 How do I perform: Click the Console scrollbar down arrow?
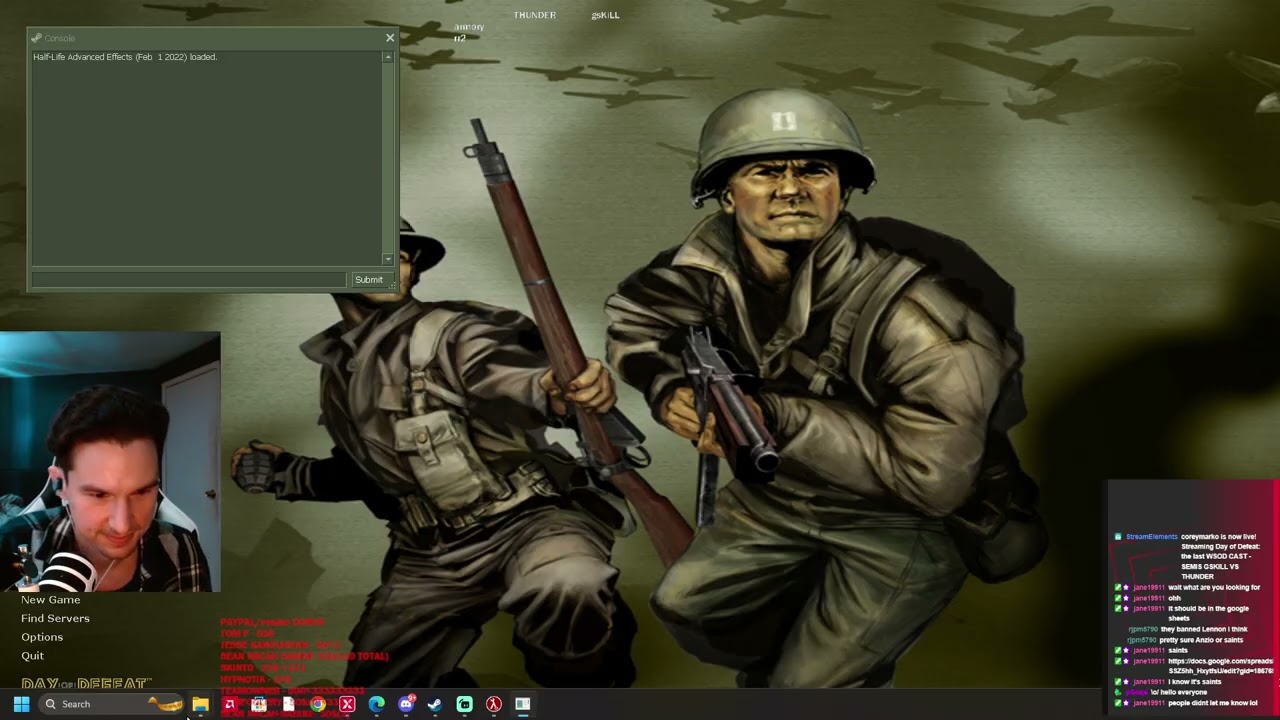[388, 260]
